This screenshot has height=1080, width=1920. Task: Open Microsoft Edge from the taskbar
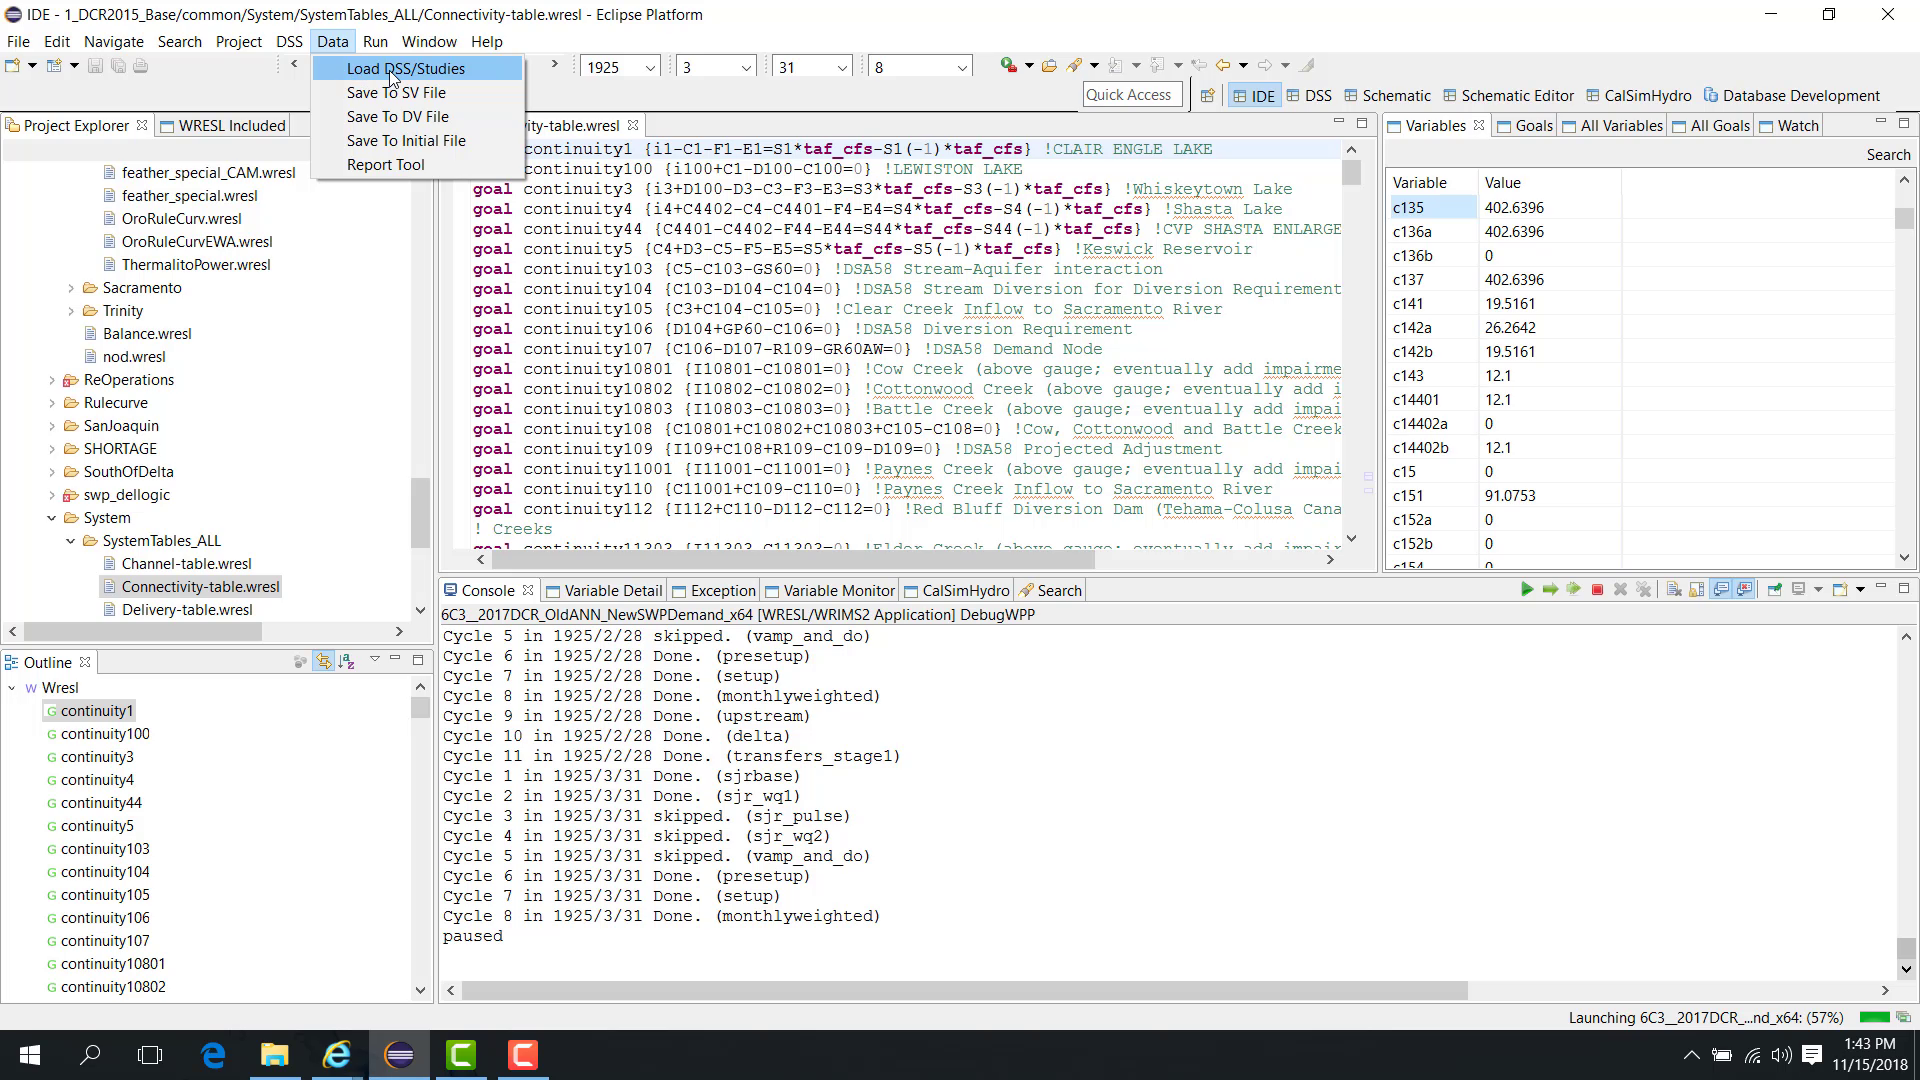(x=213, y=1055)
